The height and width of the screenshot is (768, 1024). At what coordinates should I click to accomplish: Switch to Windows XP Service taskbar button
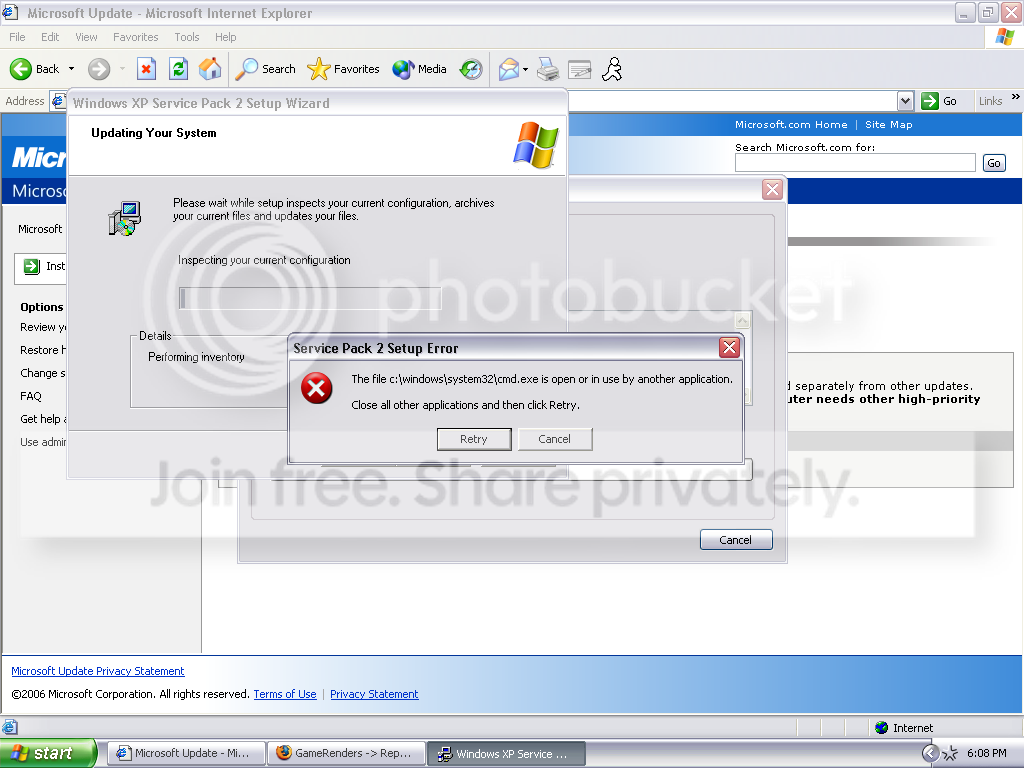click(506, 754)
